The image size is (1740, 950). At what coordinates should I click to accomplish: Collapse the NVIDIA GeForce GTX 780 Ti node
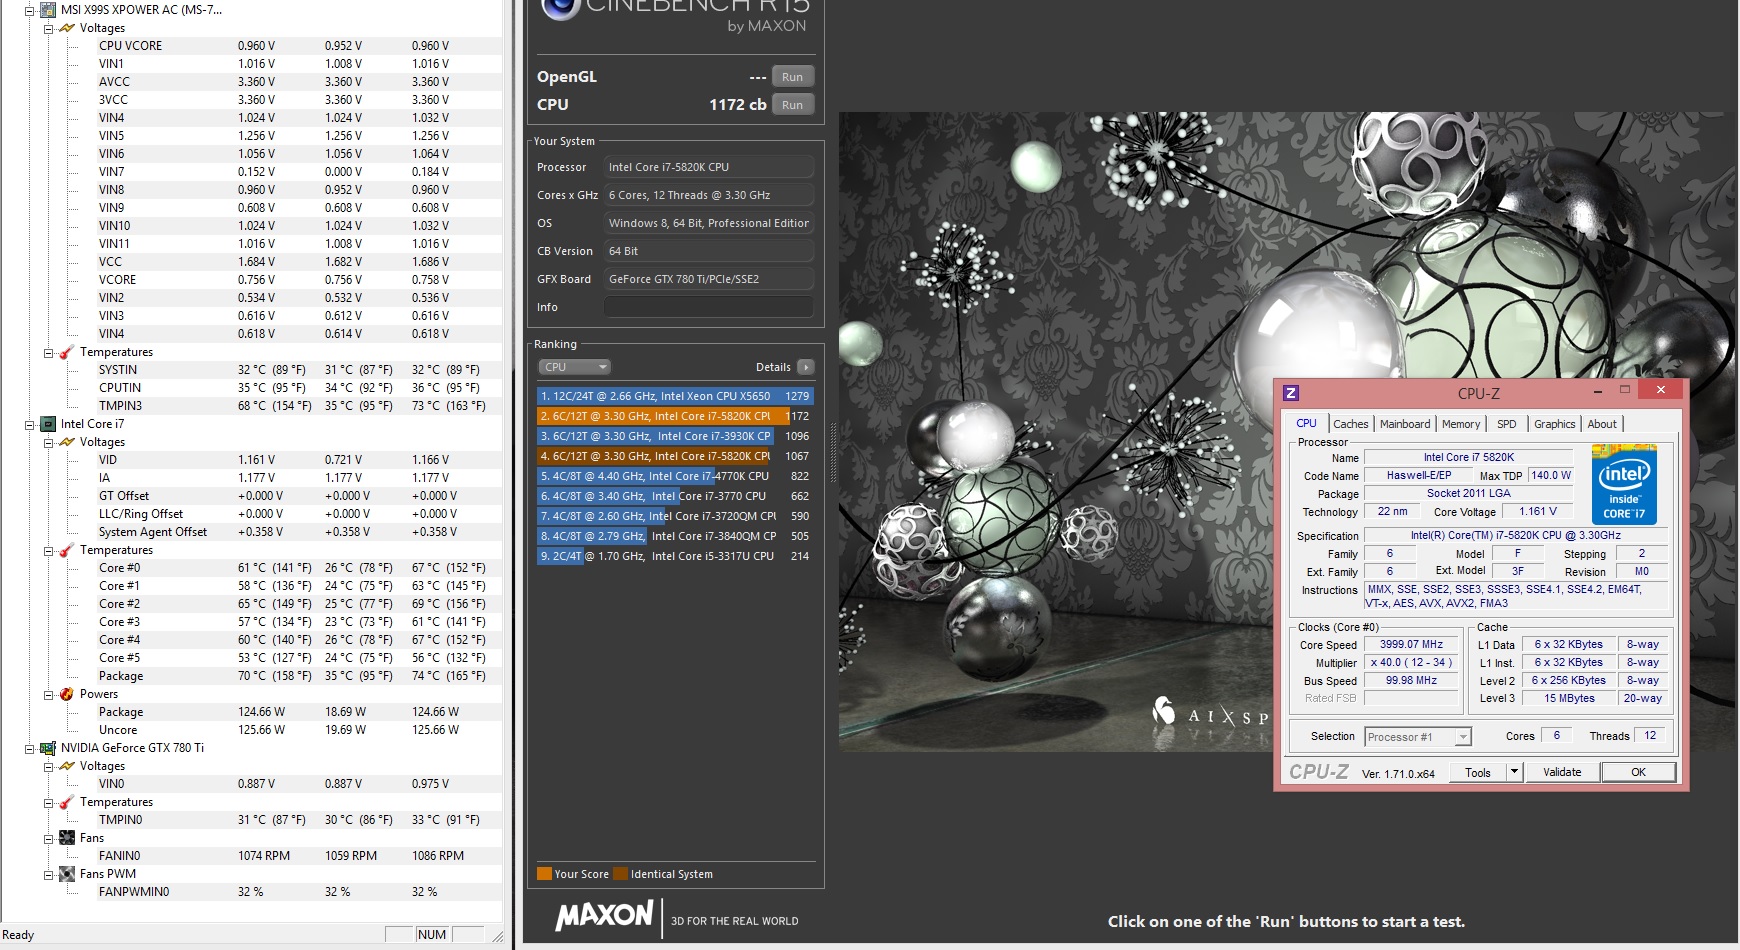[29, 748]
